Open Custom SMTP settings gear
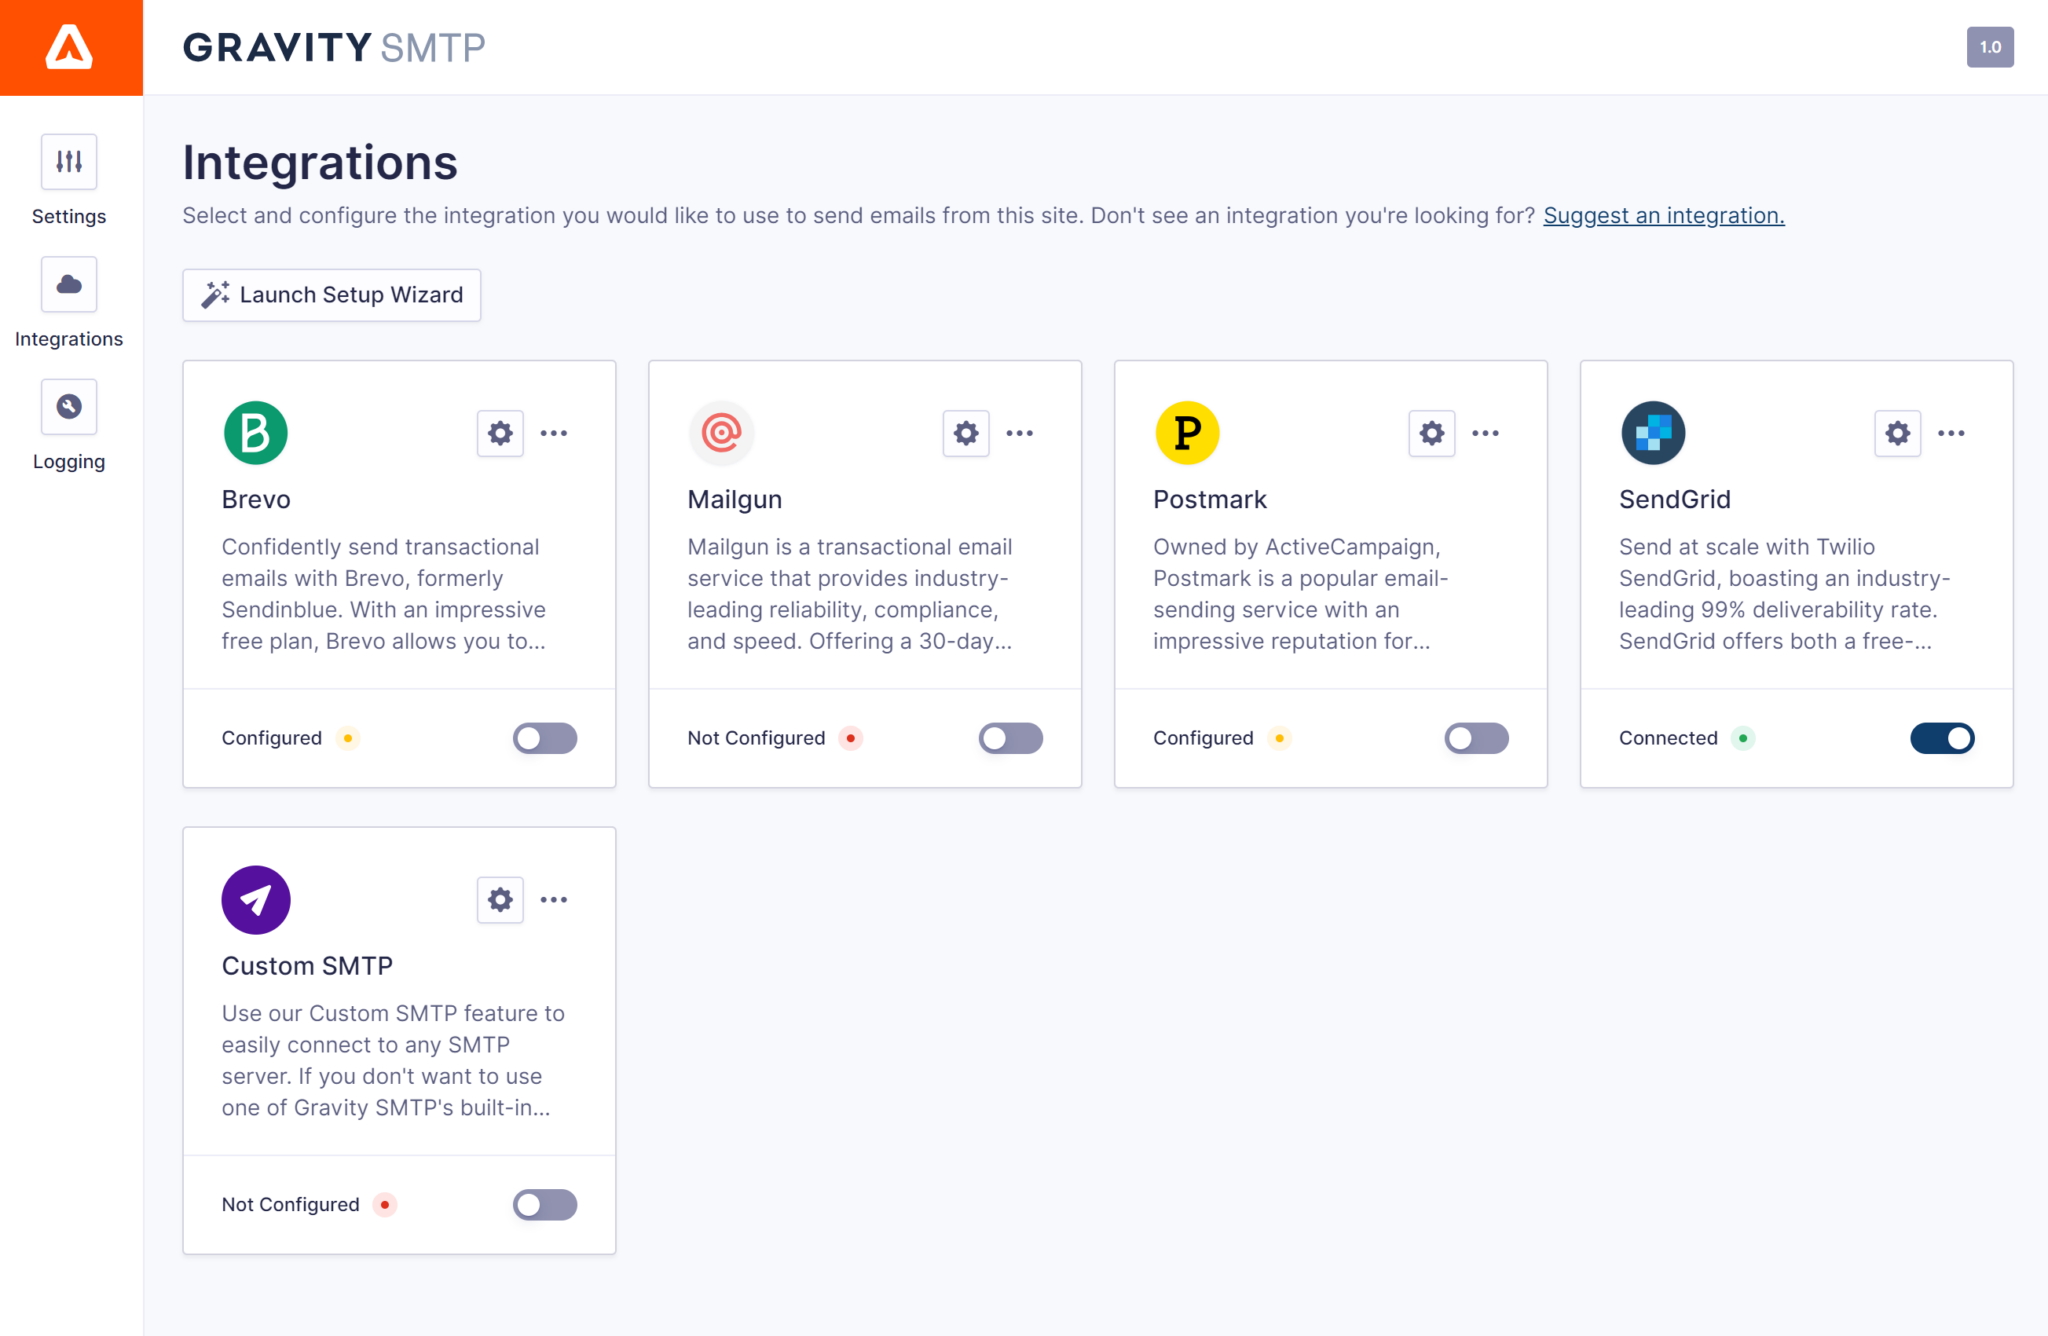Screen dimensions: 2048x1336 click(x=500, y=899)
